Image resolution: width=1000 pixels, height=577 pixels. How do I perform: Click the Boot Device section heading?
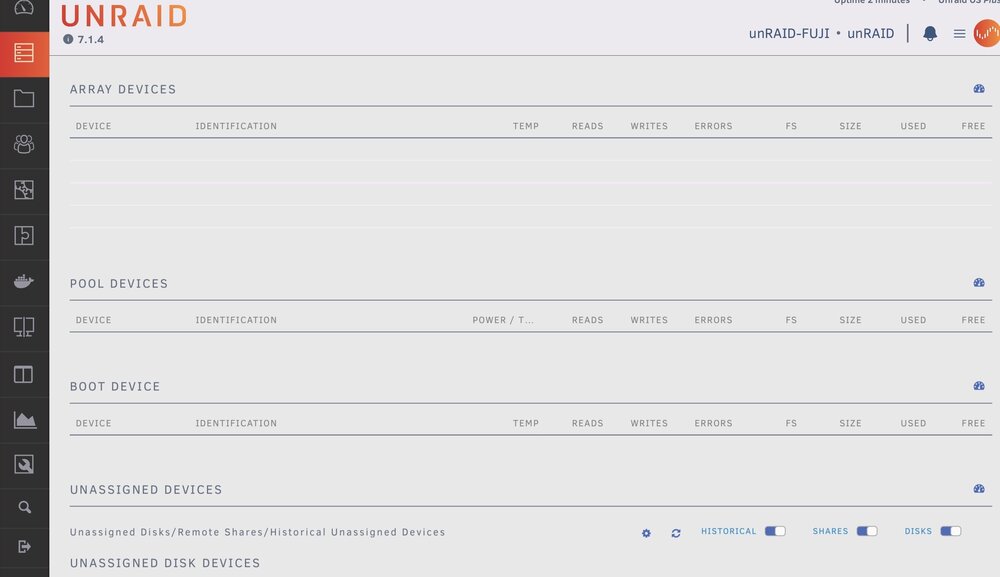pos(115,386)
